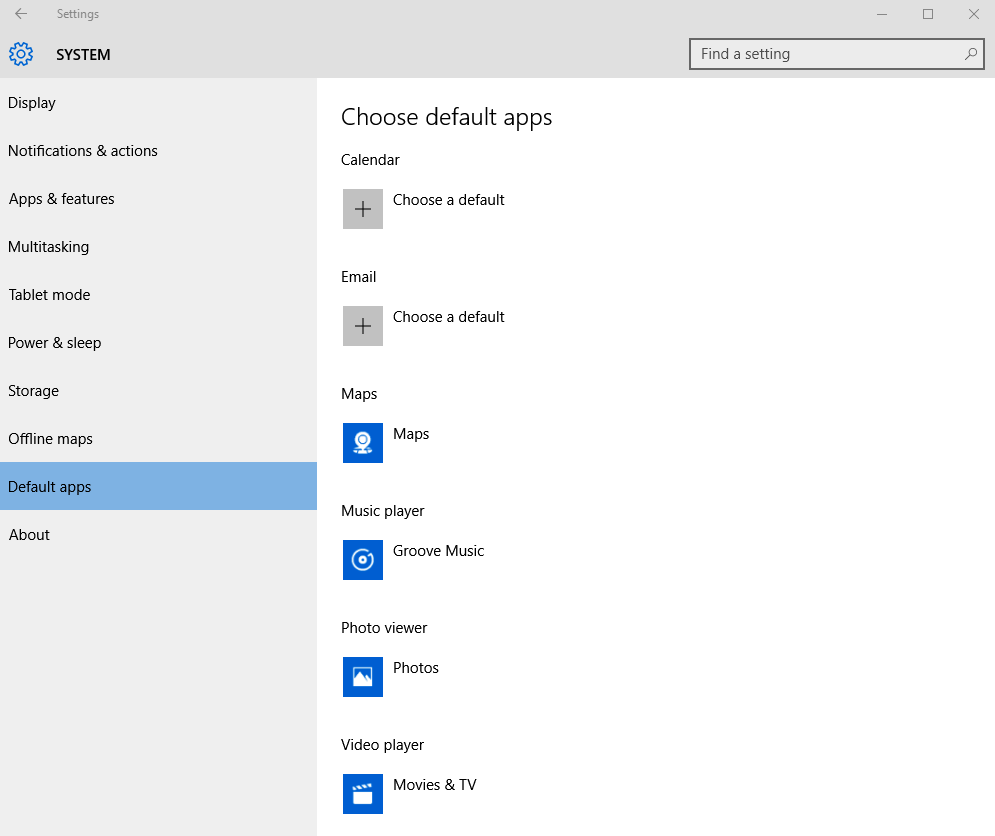Select Storage from the sidebar
Viewport: 995px width, 836px height.
click(34, 391)
